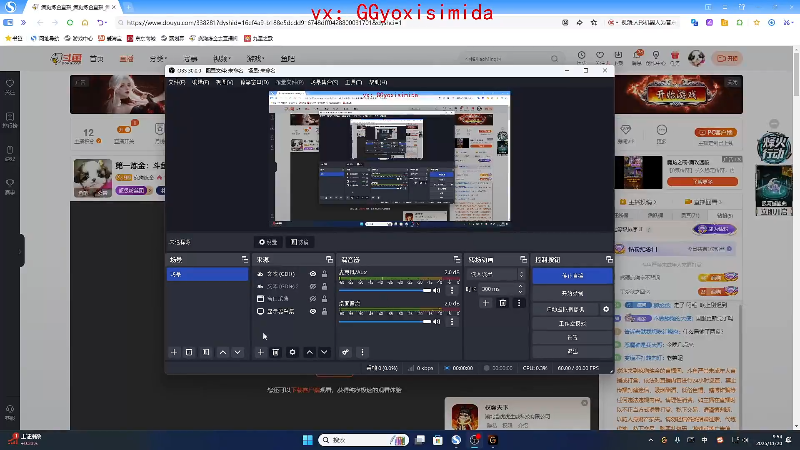Click heart icon in Douyu left sidebar

pos(10,84)
